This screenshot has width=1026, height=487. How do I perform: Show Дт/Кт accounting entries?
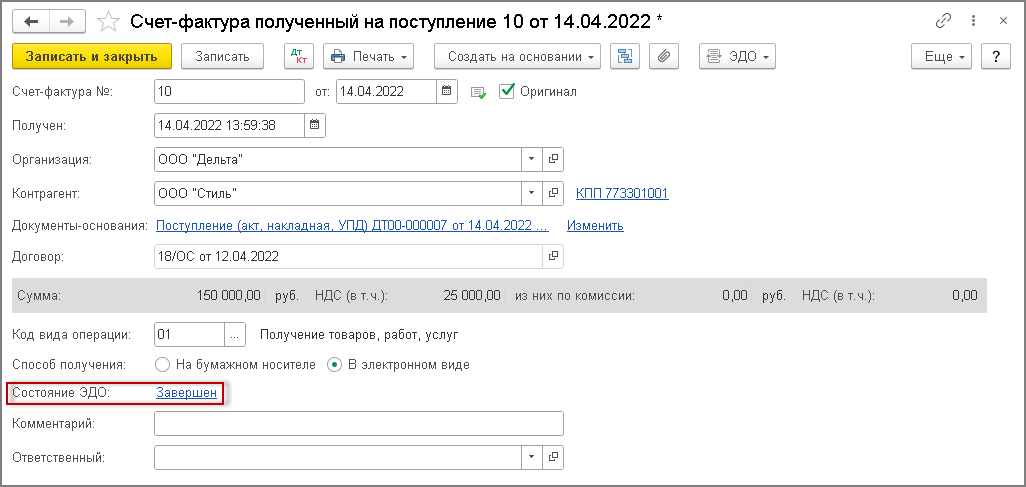coord(298,57)
